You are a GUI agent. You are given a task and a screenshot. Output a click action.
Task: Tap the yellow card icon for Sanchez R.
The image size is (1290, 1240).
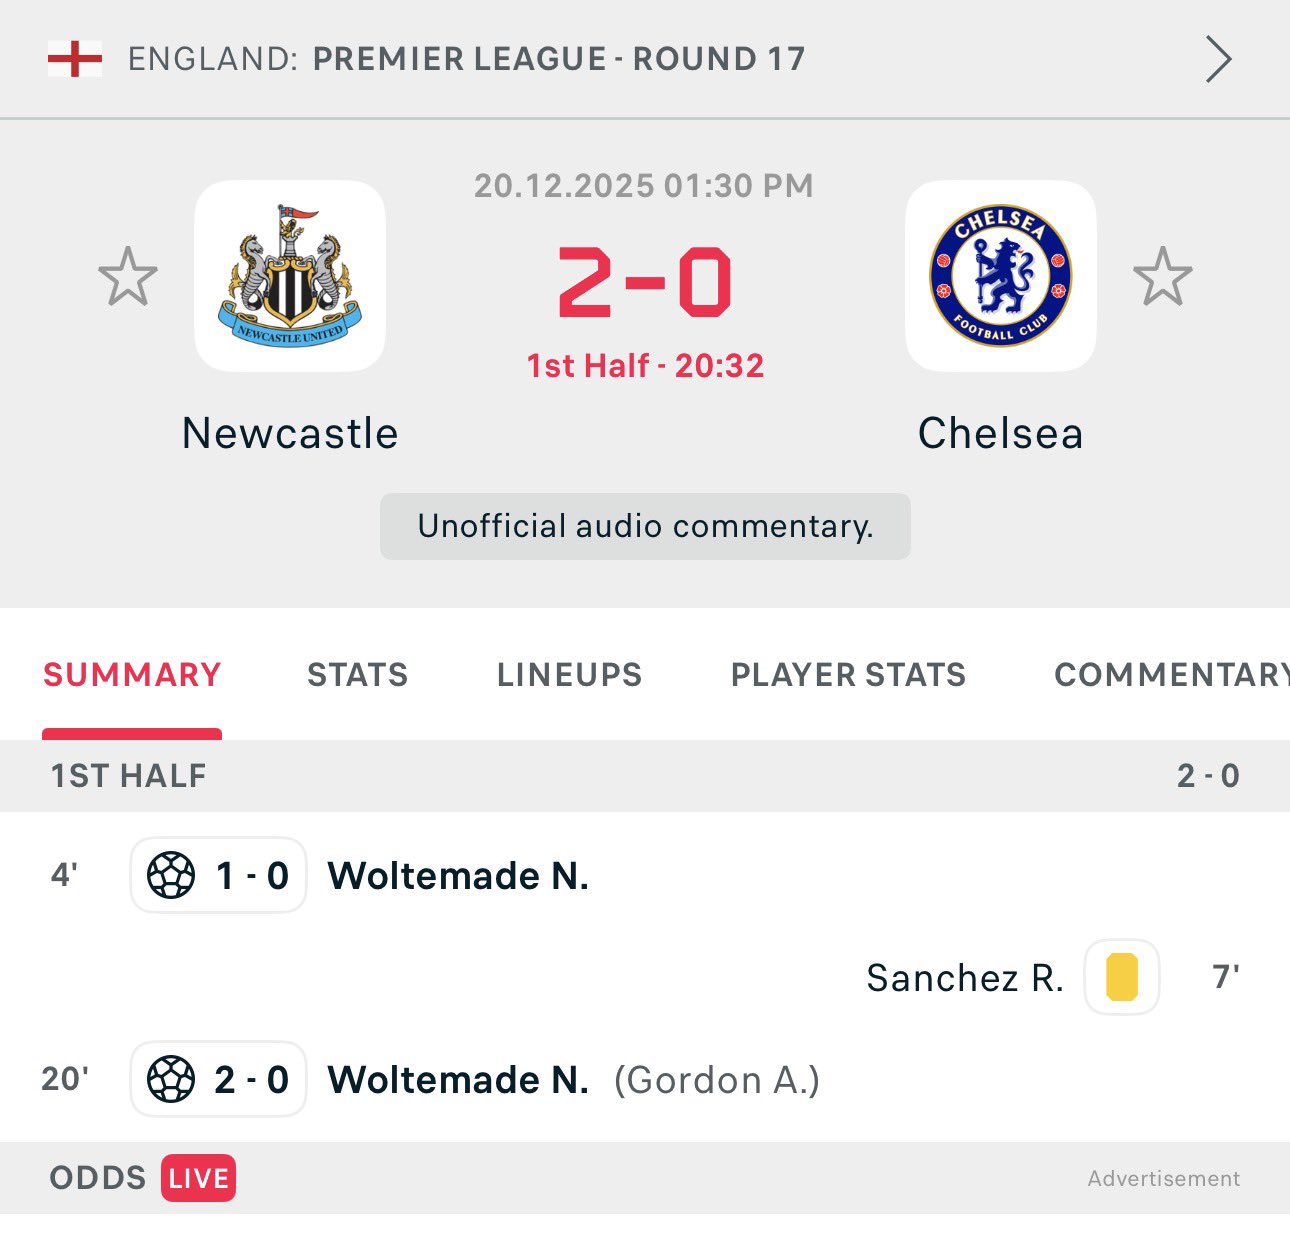(1121, 977)
